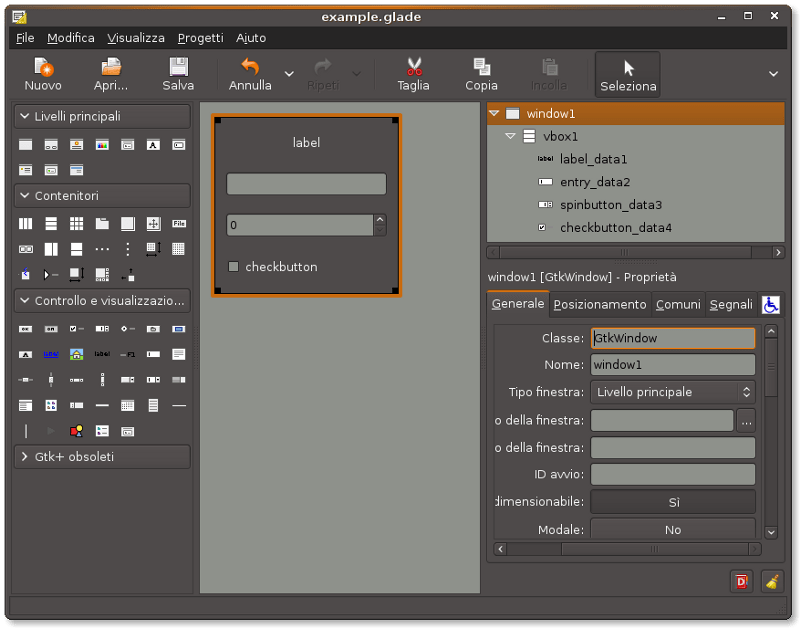
Task: Switch to the Segnali tab
Action: 731,304
